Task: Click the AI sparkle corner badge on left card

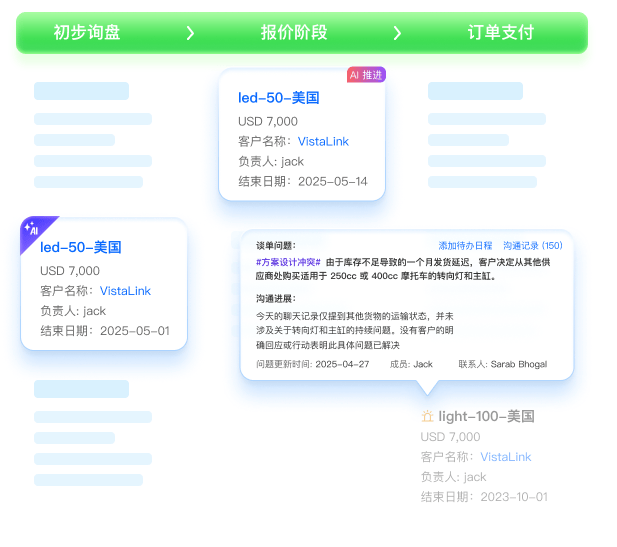Action: click(33, 229)
